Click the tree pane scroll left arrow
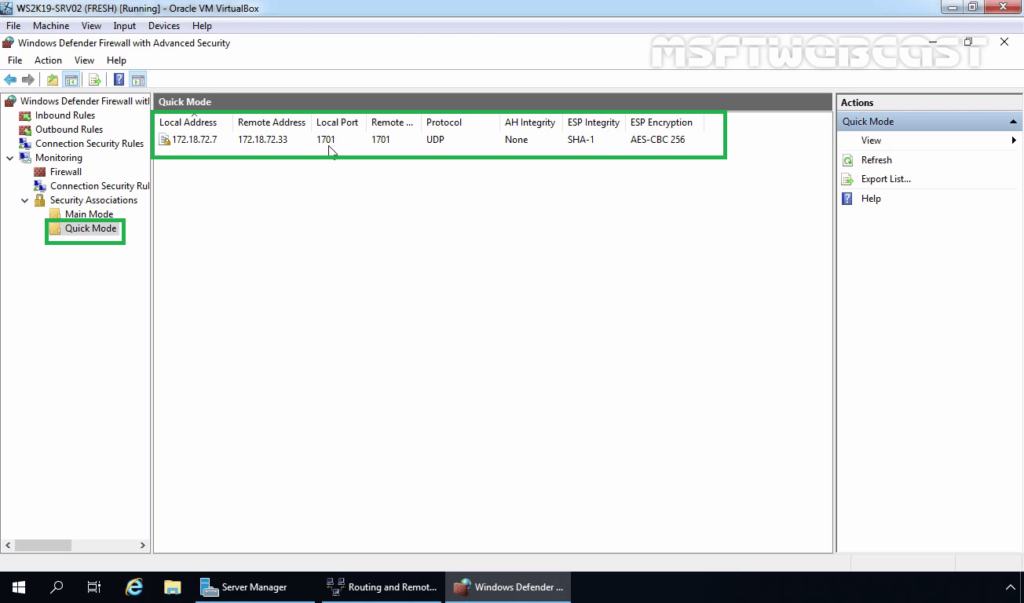The image size is (1024, 603). click(x=8, y=545)
